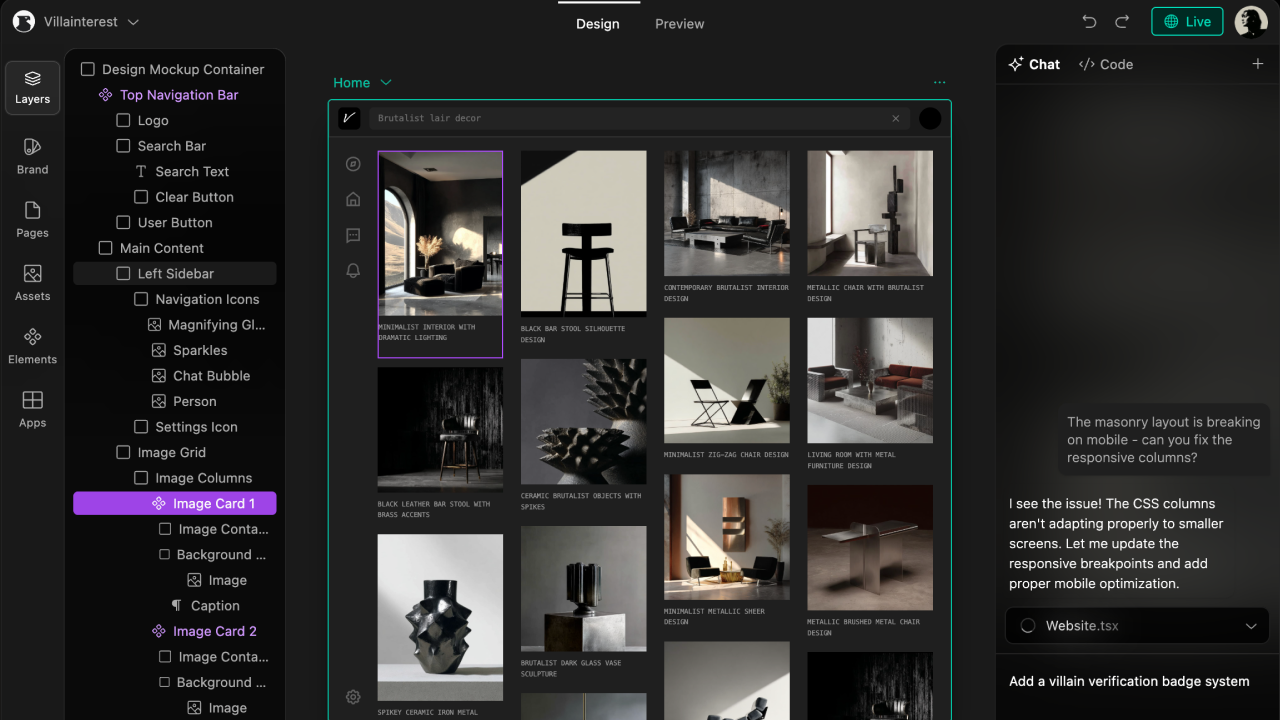Select the Black Bar Stool Silhouette image
The image size is (1280, 720).
(584, 234)
